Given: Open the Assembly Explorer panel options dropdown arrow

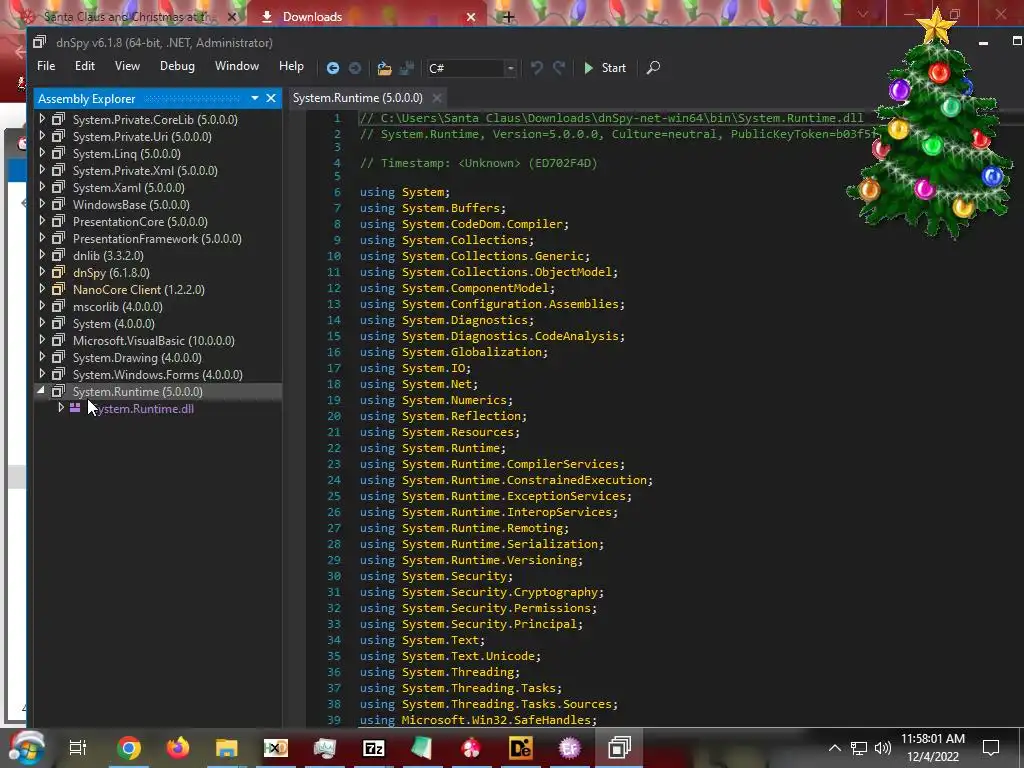Looking at the screenshot, I should (x=254, y=99).
